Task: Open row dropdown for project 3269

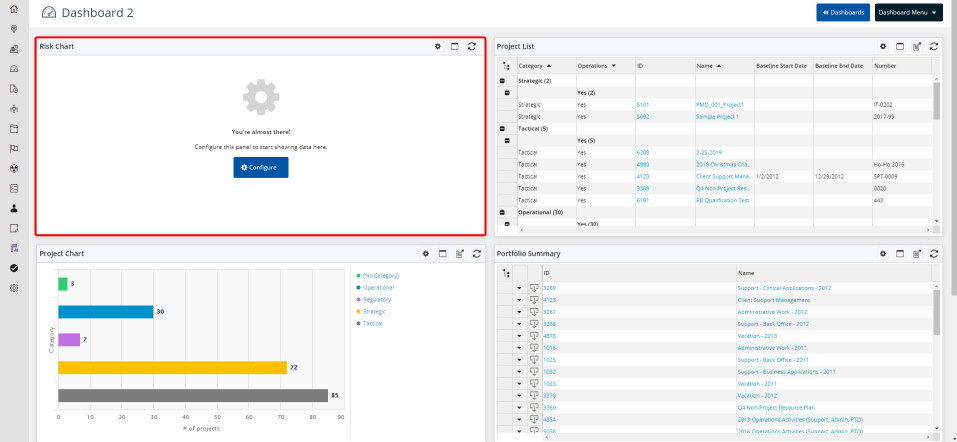Action: pos(519,288)
